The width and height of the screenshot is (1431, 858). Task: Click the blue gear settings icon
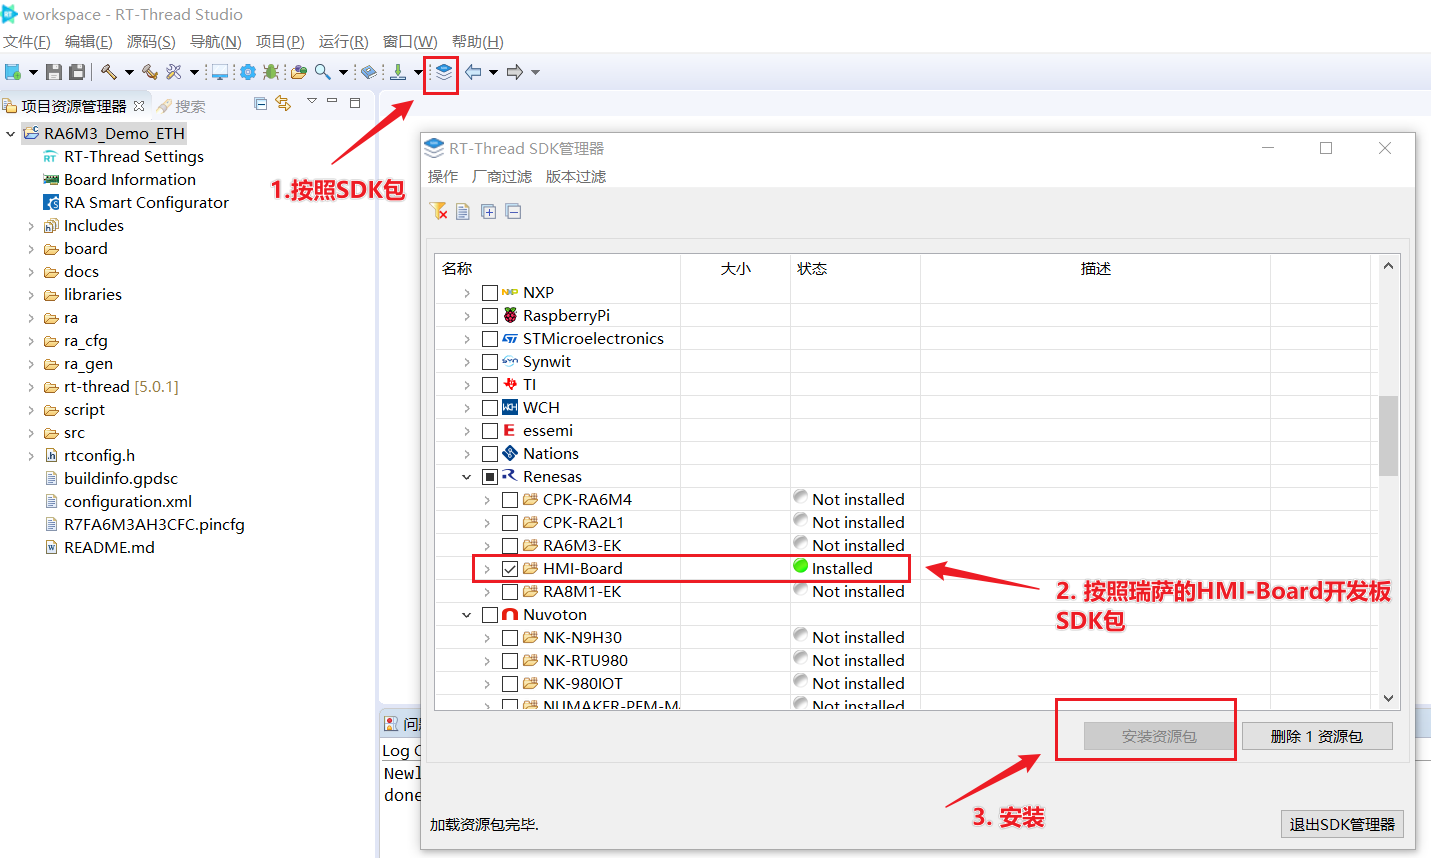(247, 72)
